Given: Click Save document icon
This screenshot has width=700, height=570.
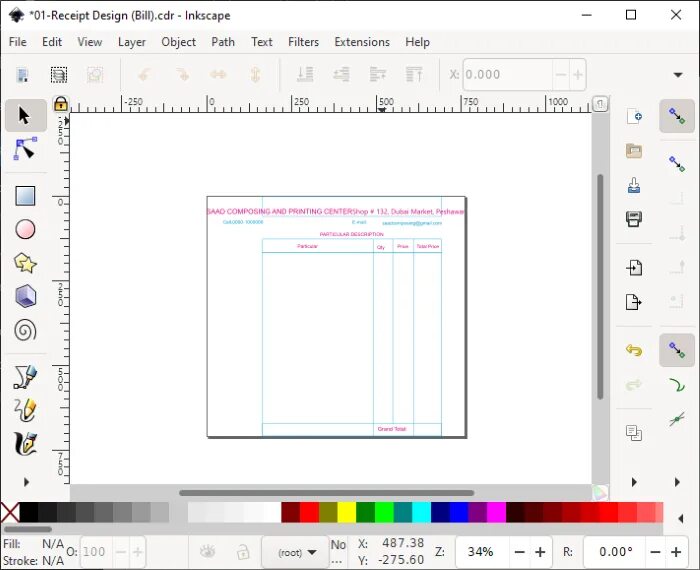Looking at the screenshot, I should (634, 185).
